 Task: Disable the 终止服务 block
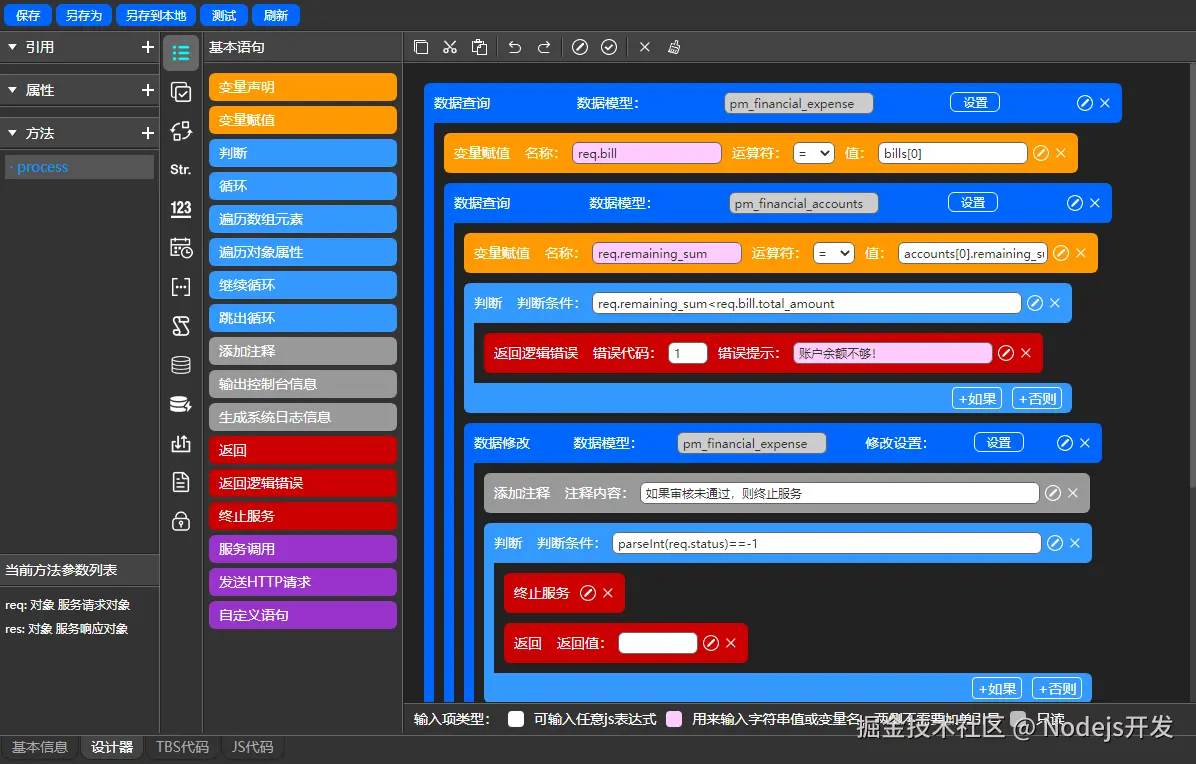pyautogui.click(x=588, y=593)
